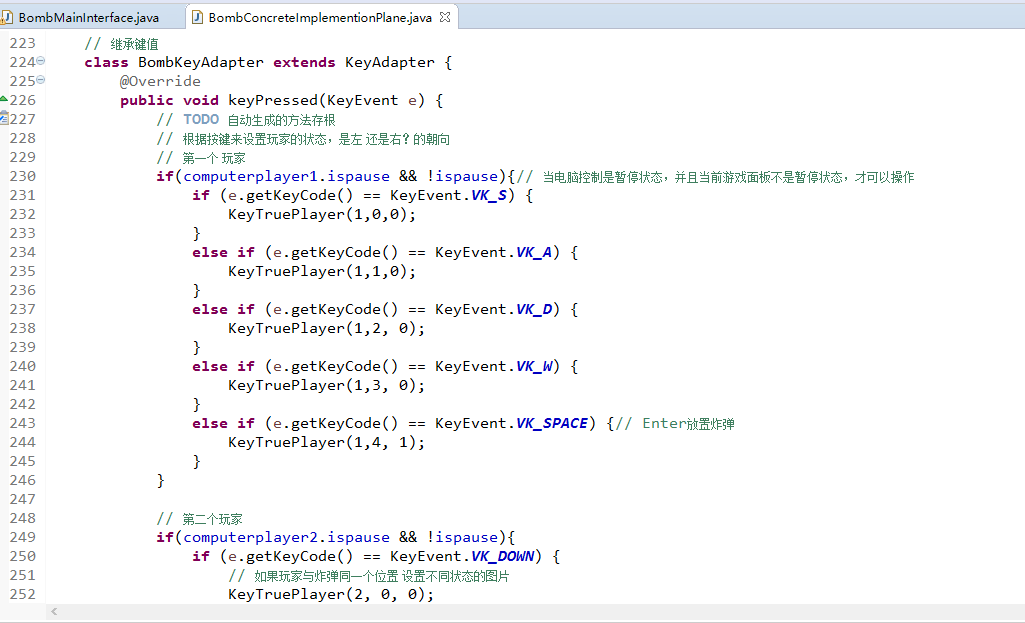Click the keyPressed method name on line 226

(273, 100)
